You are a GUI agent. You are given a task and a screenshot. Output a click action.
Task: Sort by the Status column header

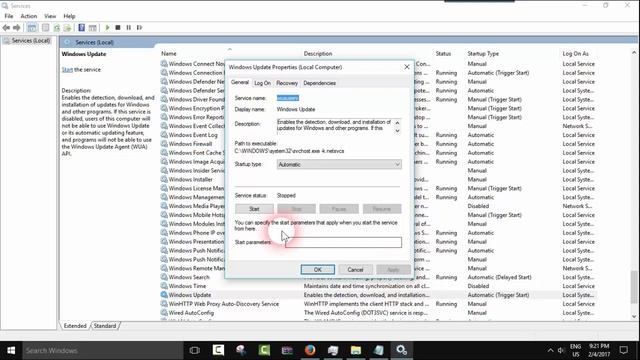pos(443,53)
